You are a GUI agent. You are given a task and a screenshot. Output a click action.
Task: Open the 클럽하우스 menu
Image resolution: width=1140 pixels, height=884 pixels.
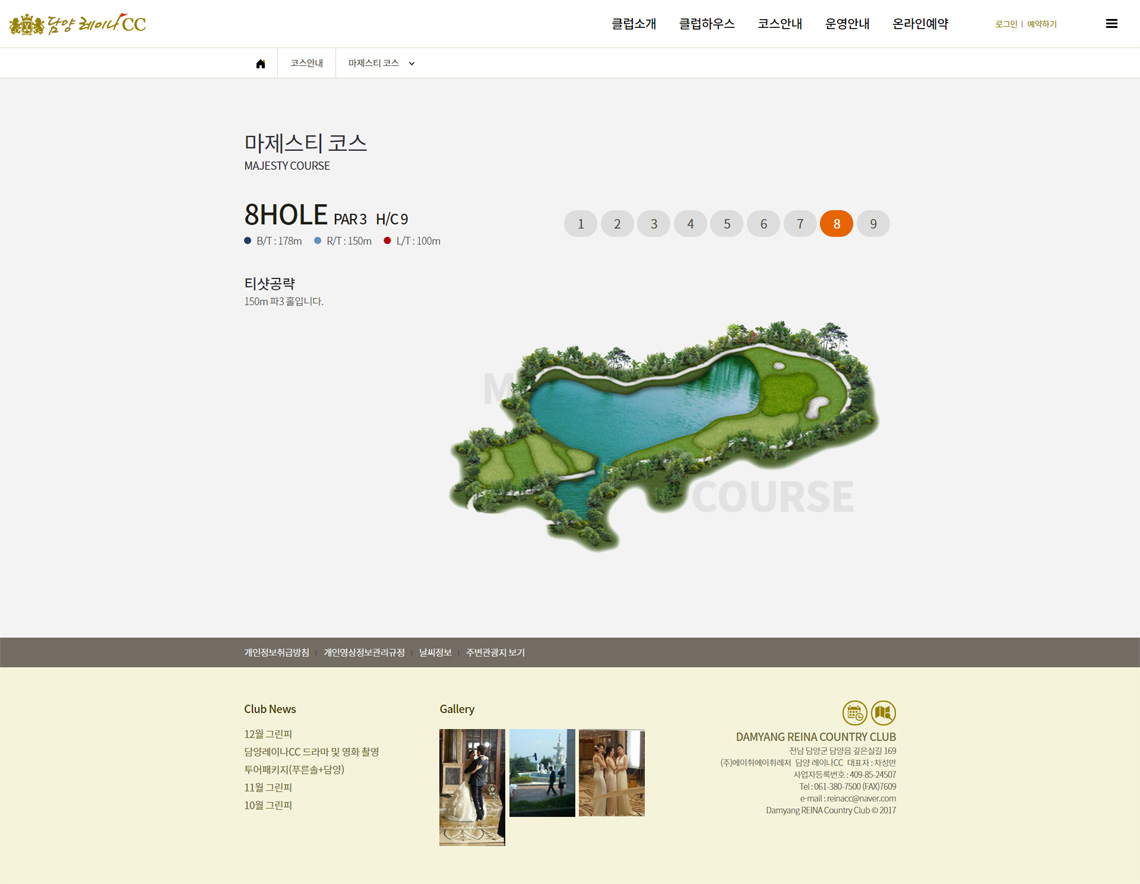pyautogui.click(x=707, y=24)
